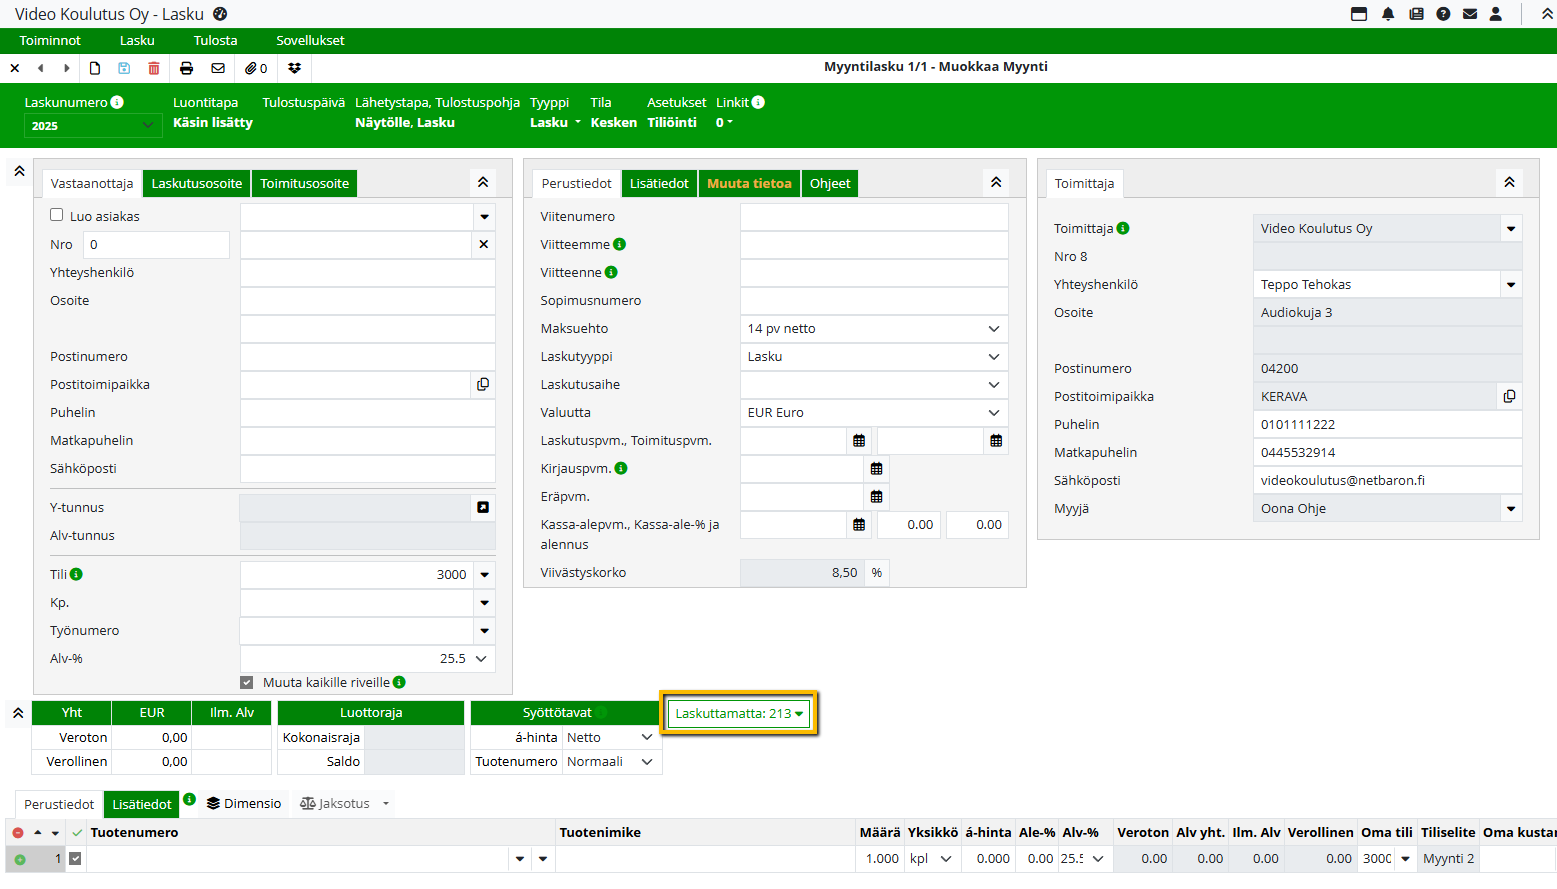
Task: Enable the Luo asiakas checkbox
Action: 57,215
